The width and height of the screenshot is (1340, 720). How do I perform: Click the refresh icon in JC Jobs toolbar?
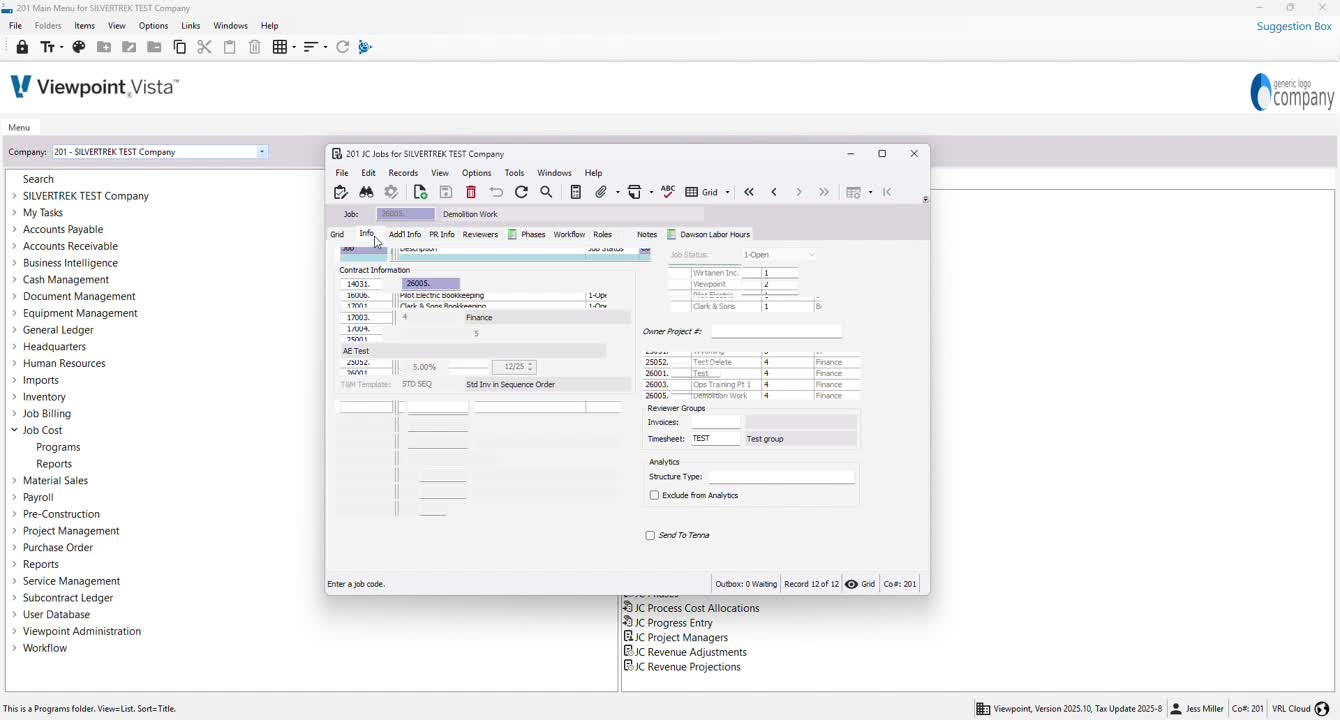tap(521, 192)
